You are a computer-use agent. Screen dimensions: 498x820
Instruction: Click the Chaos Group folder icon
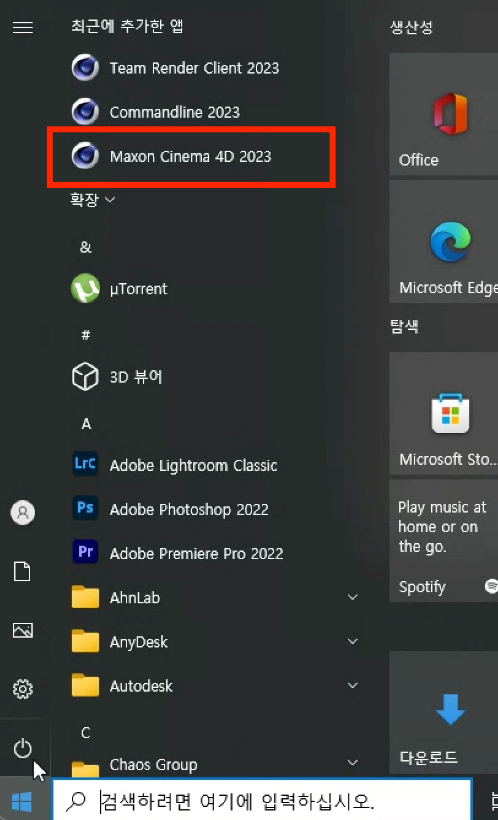(x=85, y=768)
